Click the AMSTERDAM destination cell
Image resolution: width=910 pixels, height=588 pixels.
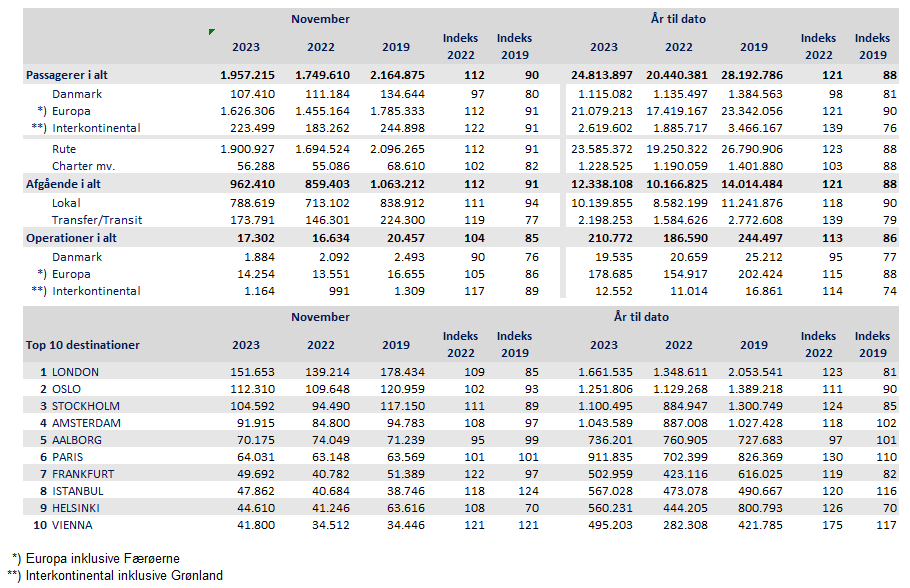tap(87, 423)
